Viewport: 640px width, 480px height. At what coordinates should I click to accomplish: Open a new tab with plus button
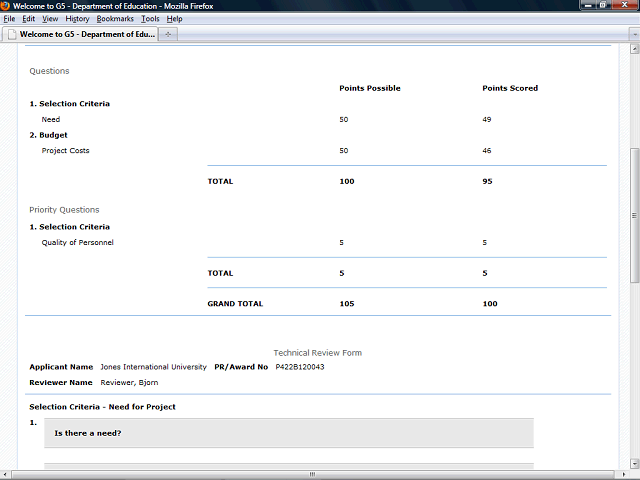click(168, 34)
